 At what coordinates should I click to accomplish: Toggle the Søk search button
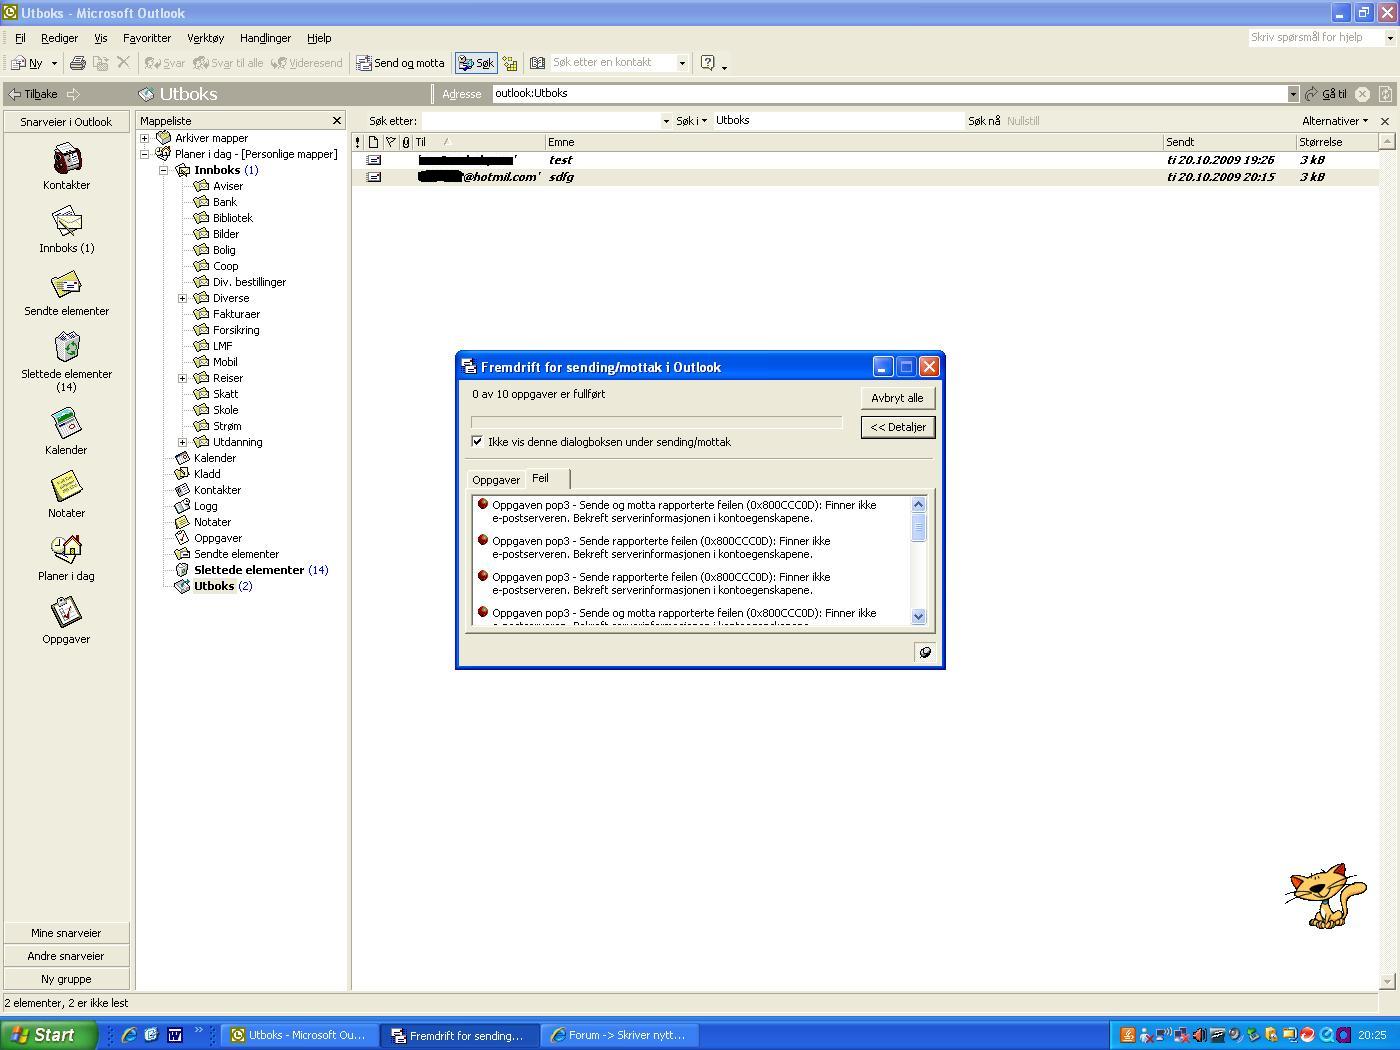pos(476,63)
